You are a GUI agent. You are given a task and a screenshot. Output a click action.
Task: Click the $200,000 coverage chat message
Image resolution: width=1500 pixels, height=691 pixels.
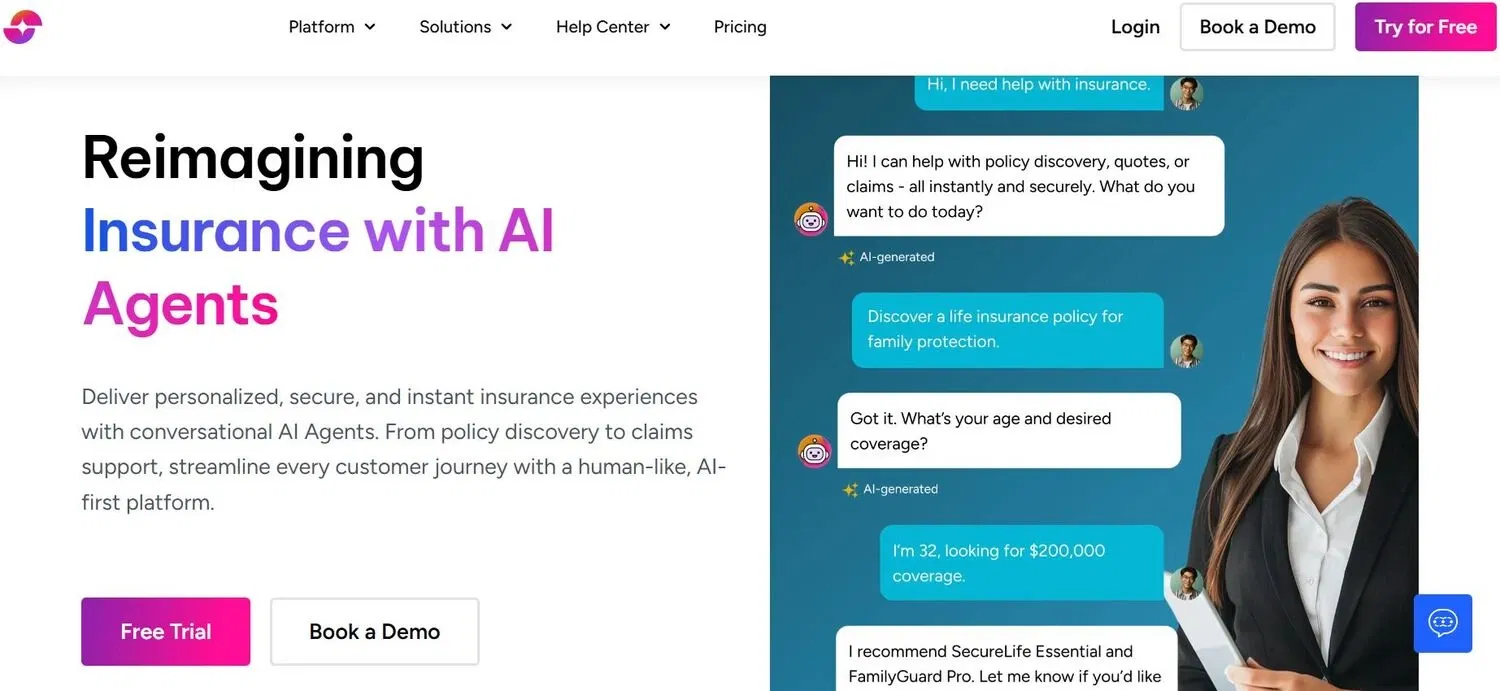pos(1020,563)
